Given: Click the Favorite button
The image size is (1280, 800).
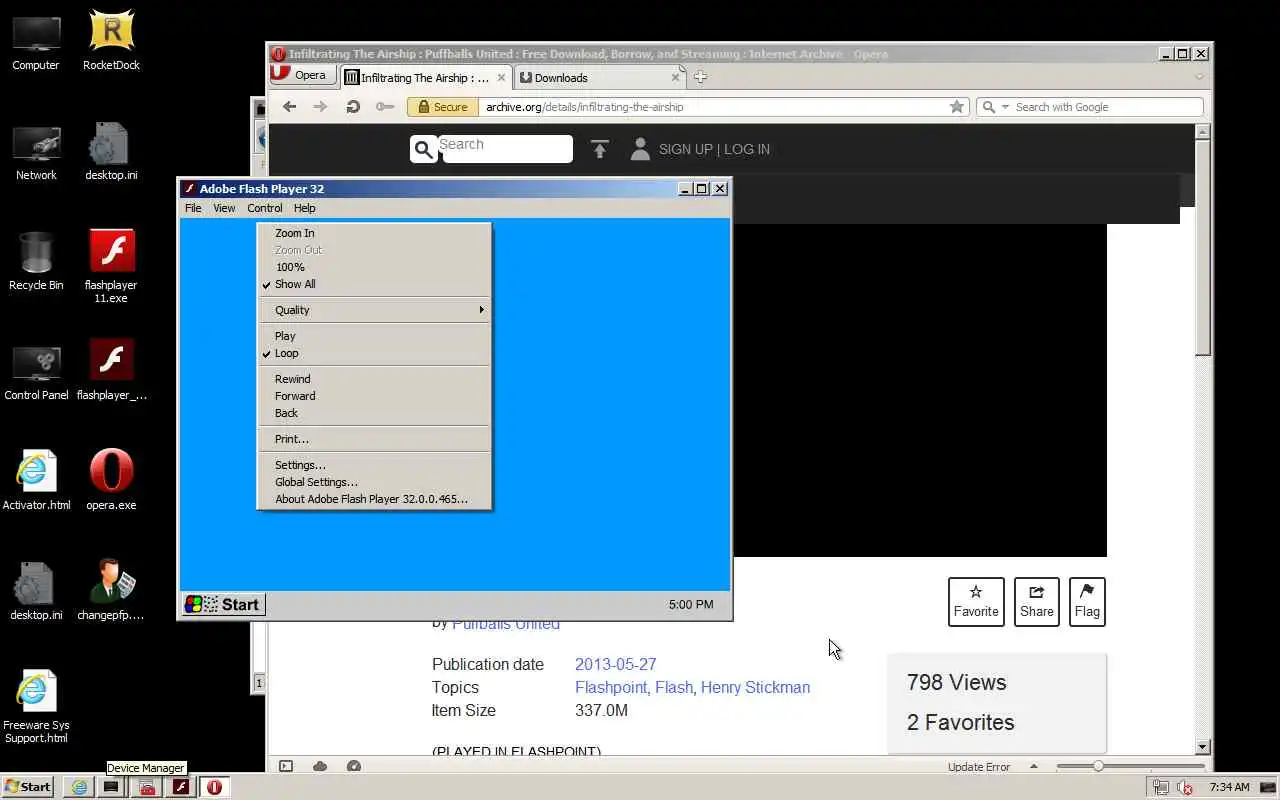Looking at the screenshot, I should [976, 602].
